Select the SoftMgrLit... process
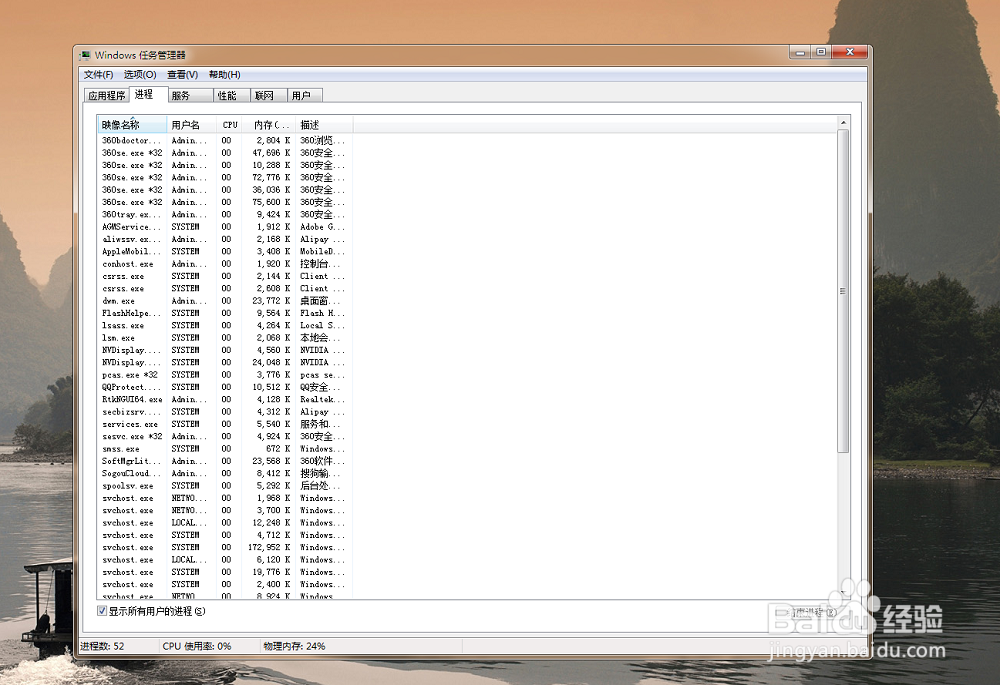 (225, 461)
